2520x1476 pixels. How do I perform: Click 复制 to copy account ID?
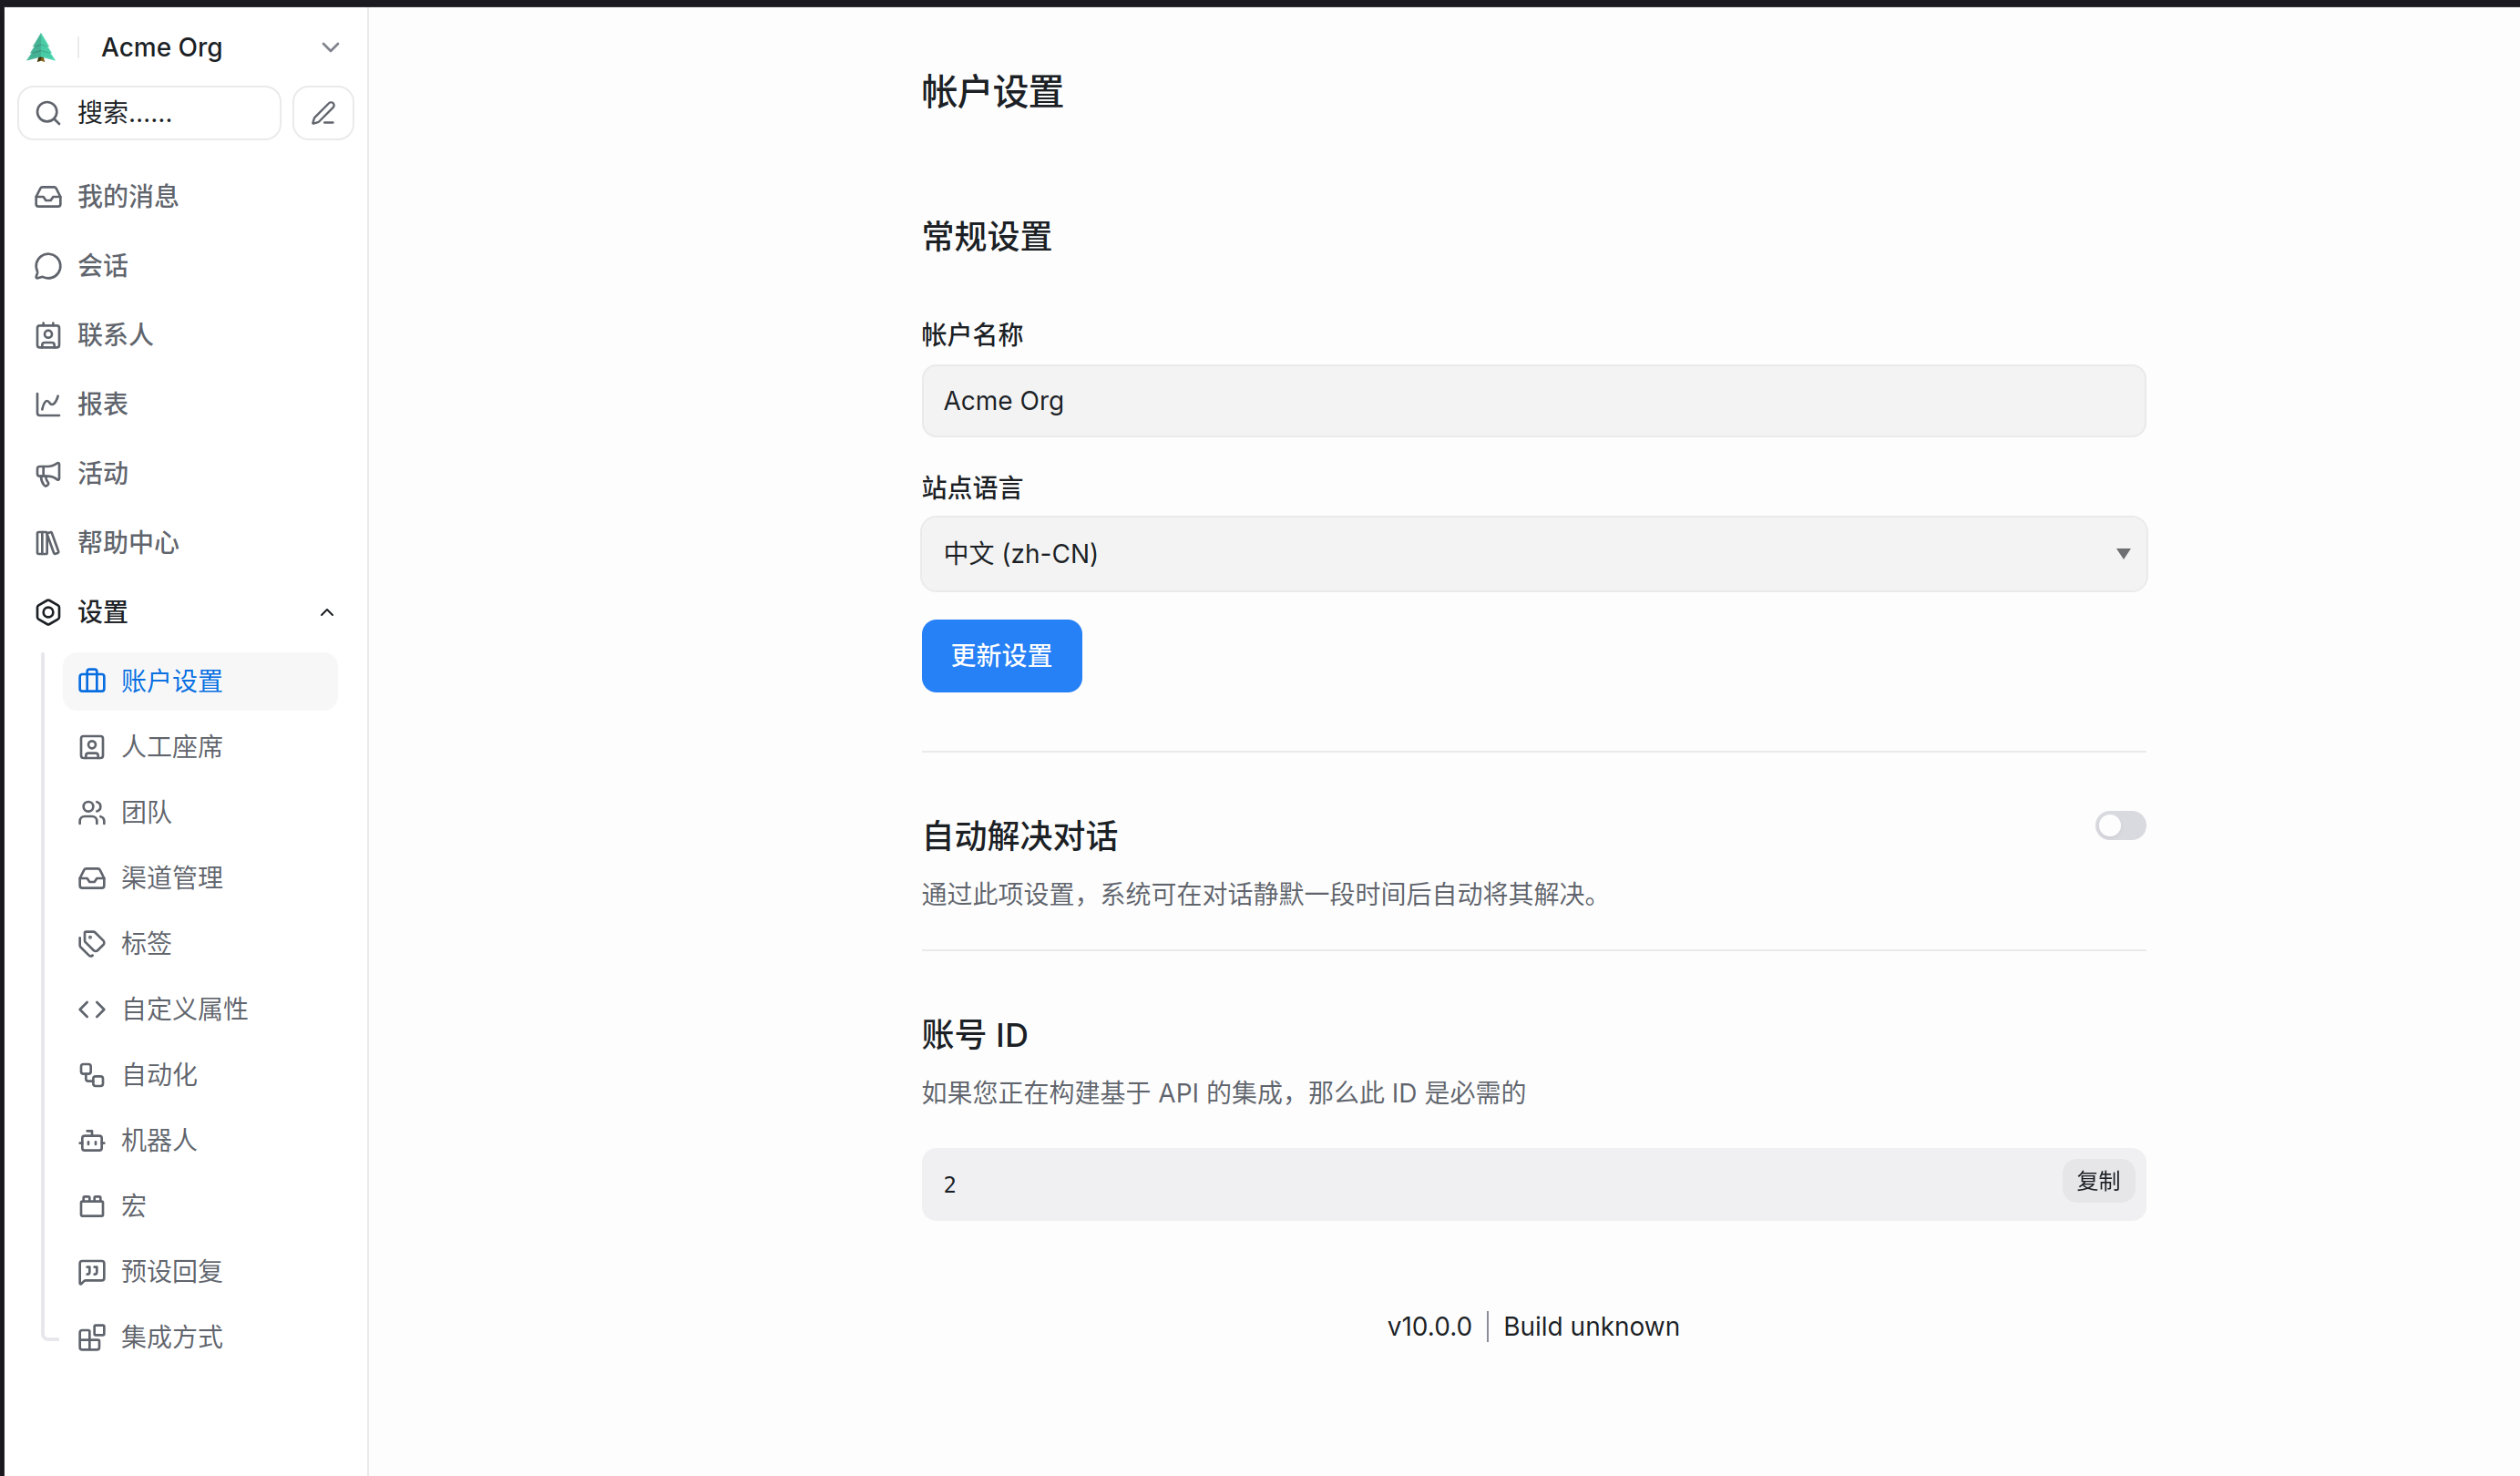pos(2097,1181)
